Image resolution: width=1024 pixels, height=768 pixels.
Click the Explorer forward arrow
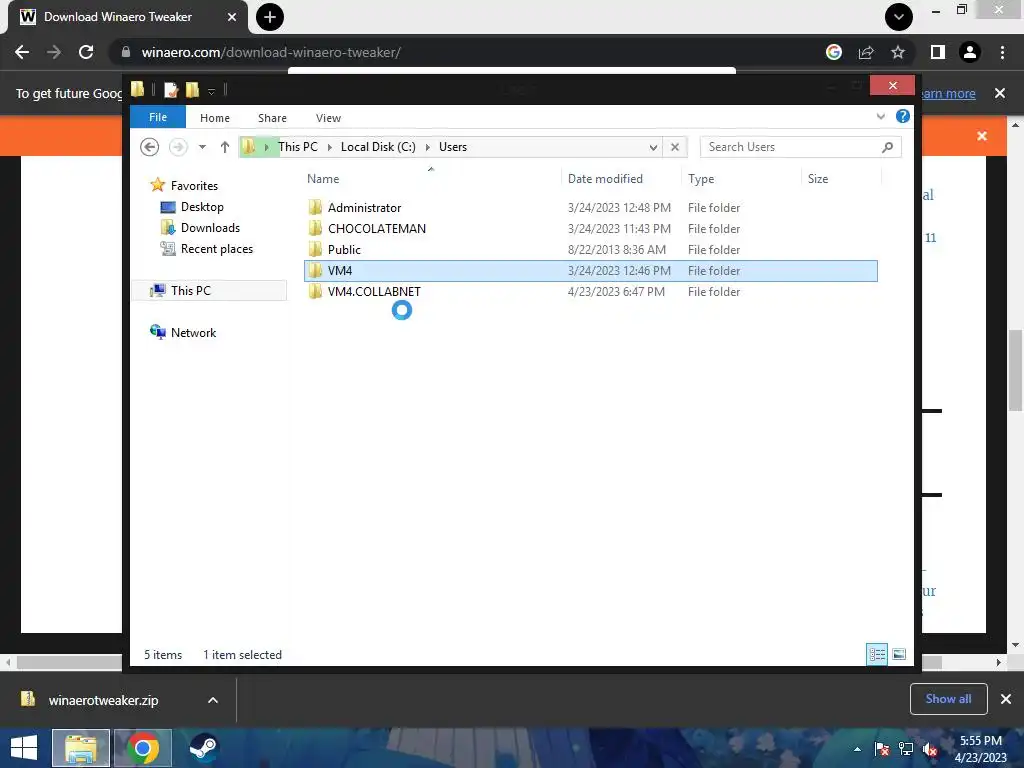(x=178, y=147)
